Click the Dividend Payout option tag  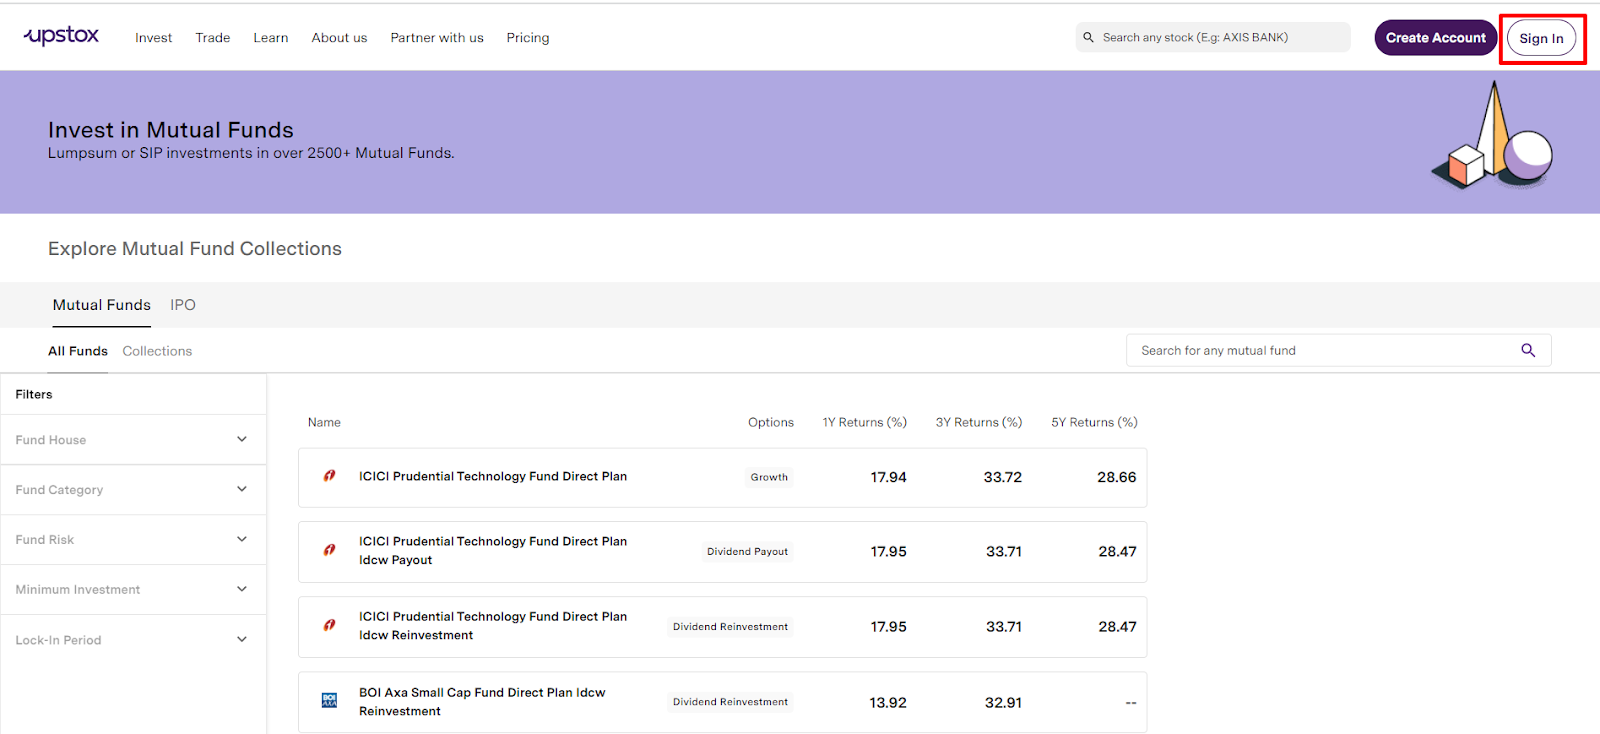(747, 551)
